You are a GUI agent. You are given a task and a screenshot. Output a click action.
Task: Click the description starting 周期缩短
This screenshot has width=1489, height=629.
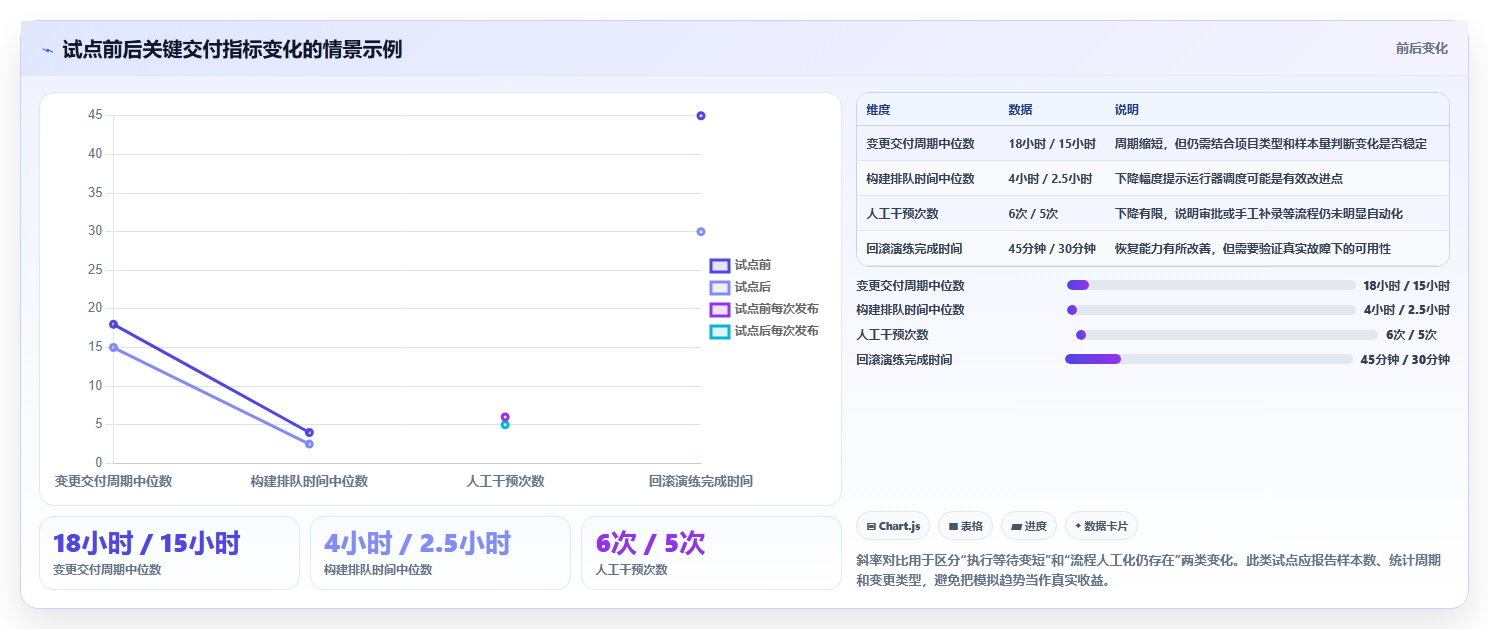pyautogui.click(x=1270, y=144)
